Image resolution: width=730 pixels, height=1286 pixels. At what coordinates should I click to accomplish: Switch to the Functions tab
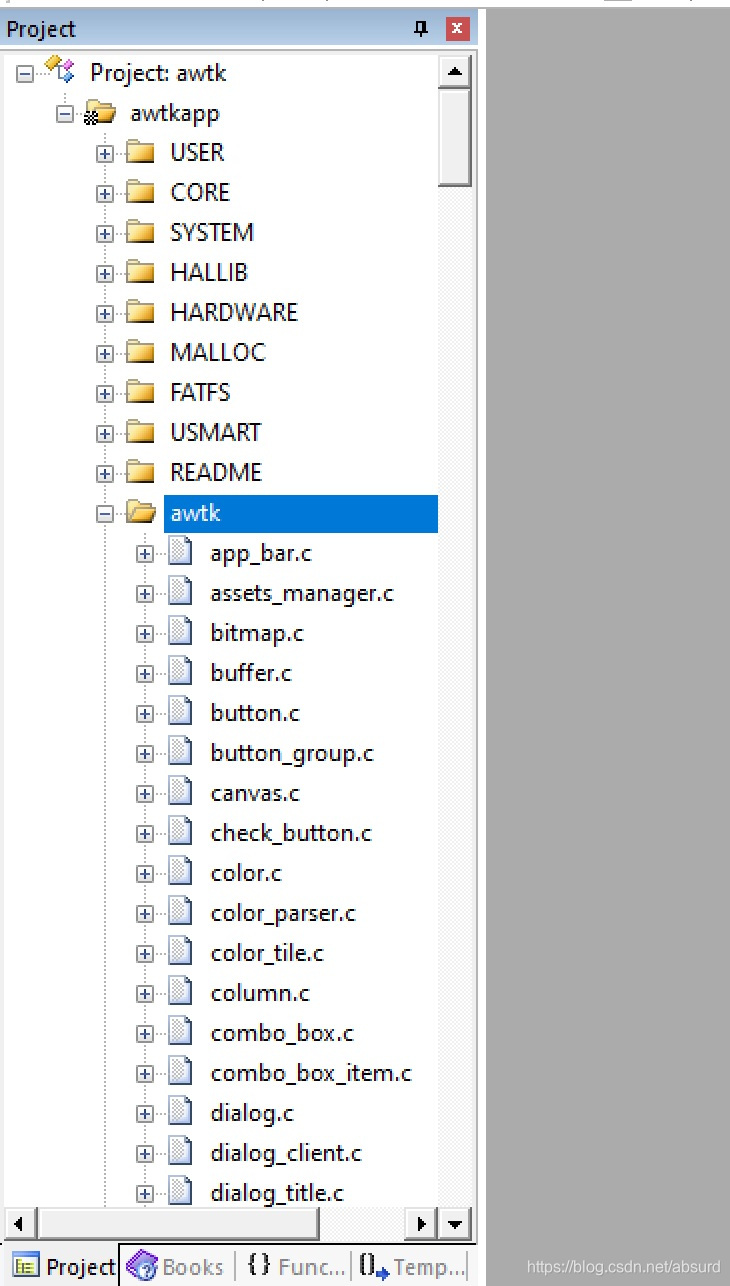(296, 1266)
